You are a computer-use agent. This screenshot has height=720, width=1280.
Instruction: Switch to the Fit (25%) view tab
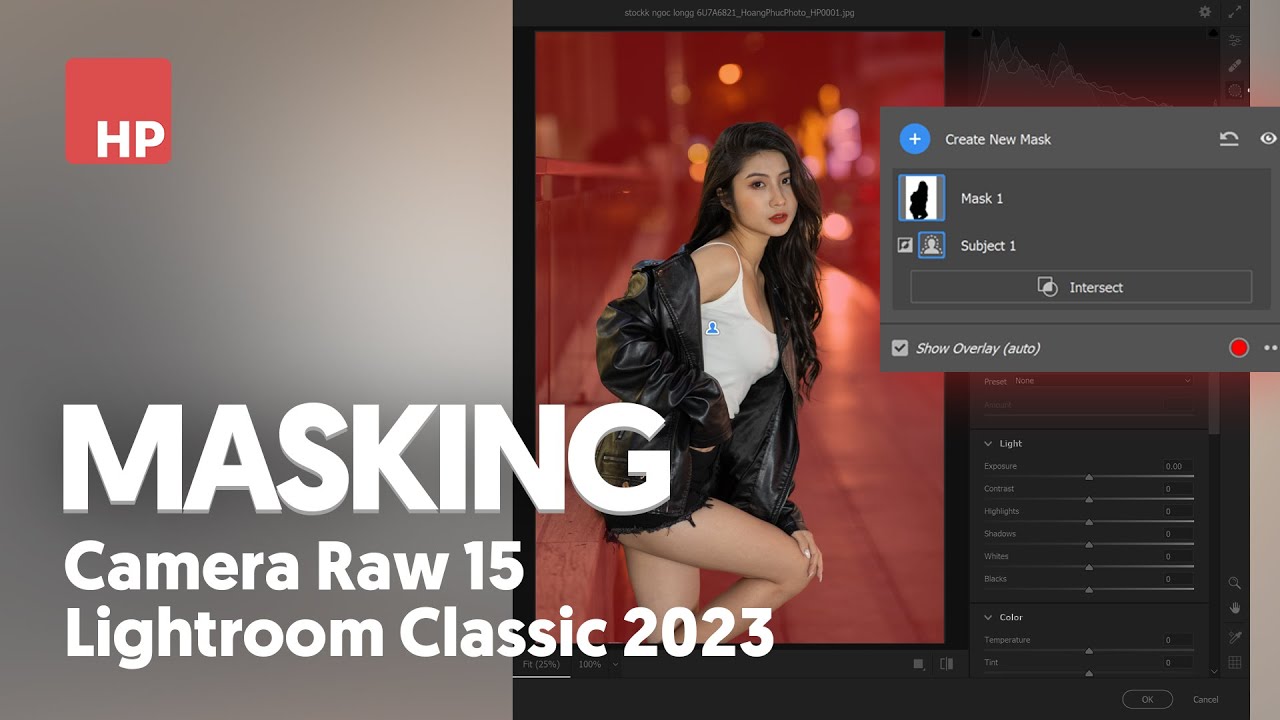pos(540,663)
